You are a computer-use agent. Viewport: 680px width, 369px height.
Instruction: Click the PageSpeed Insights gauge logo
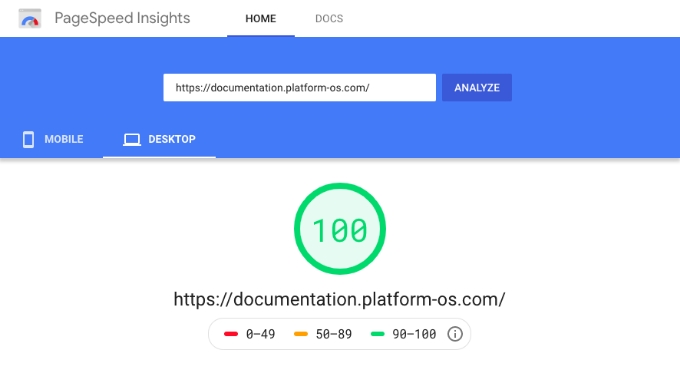[x=30, y=18]
